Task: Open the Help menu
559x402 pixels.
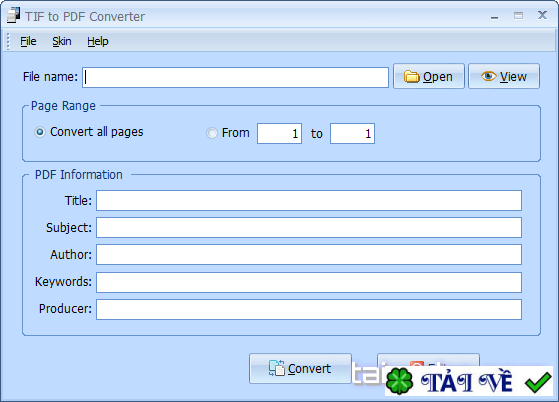Action: point(98,41)
